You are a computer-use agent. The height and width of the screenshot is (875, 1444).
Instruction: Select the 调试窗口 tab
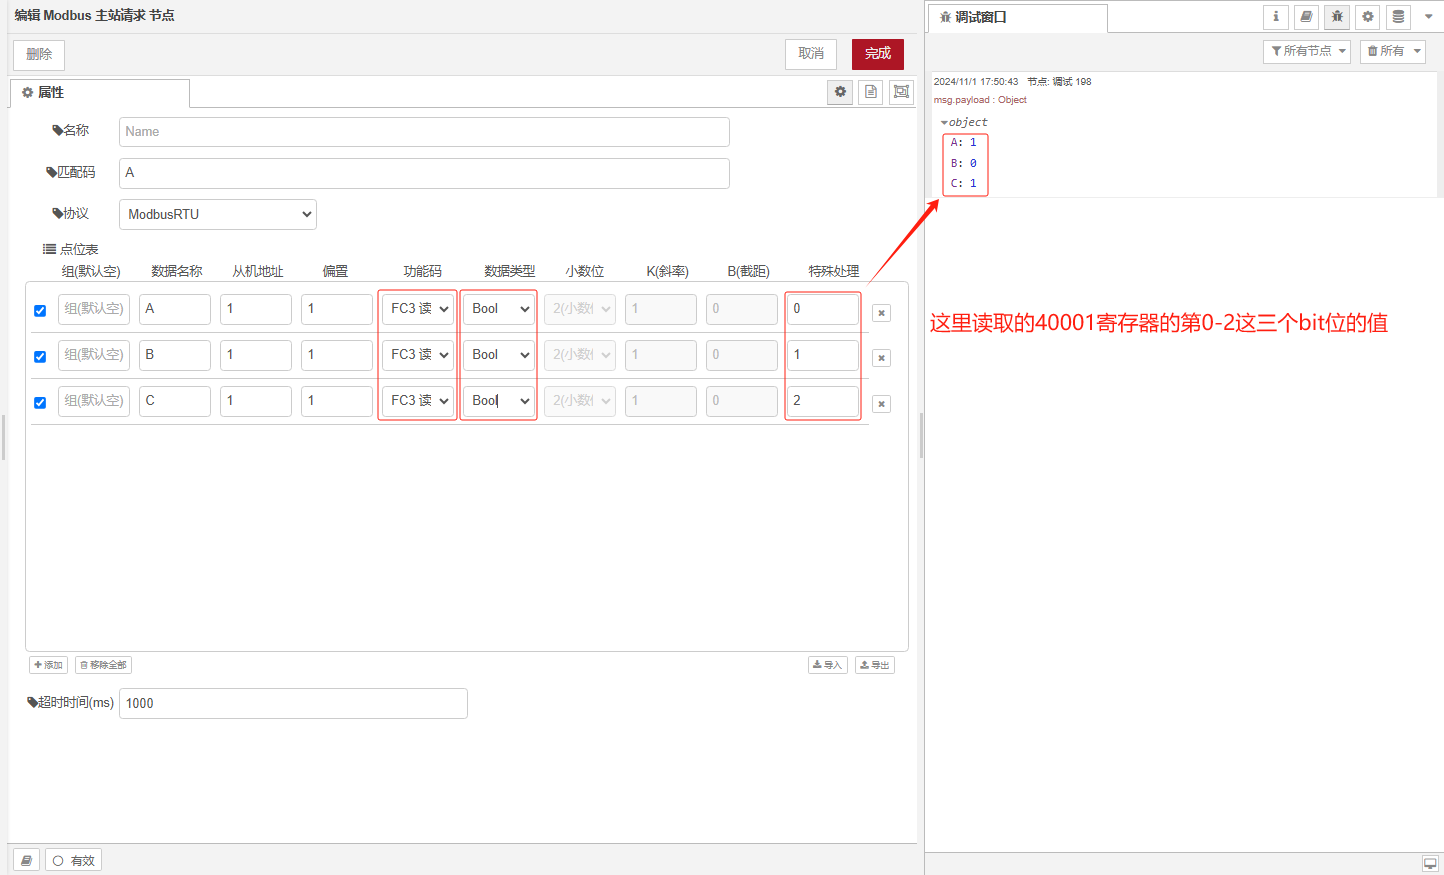(x=1017, y=18)
